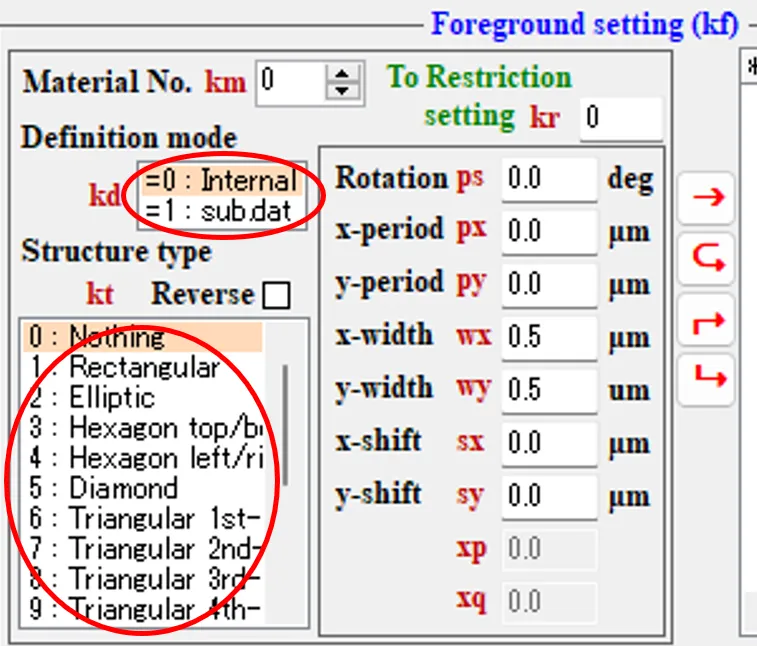Image resolution: width=757 pixels, height=646 pixels.
Task: Click the y-width wy input field
Action: tap(549, 391)
